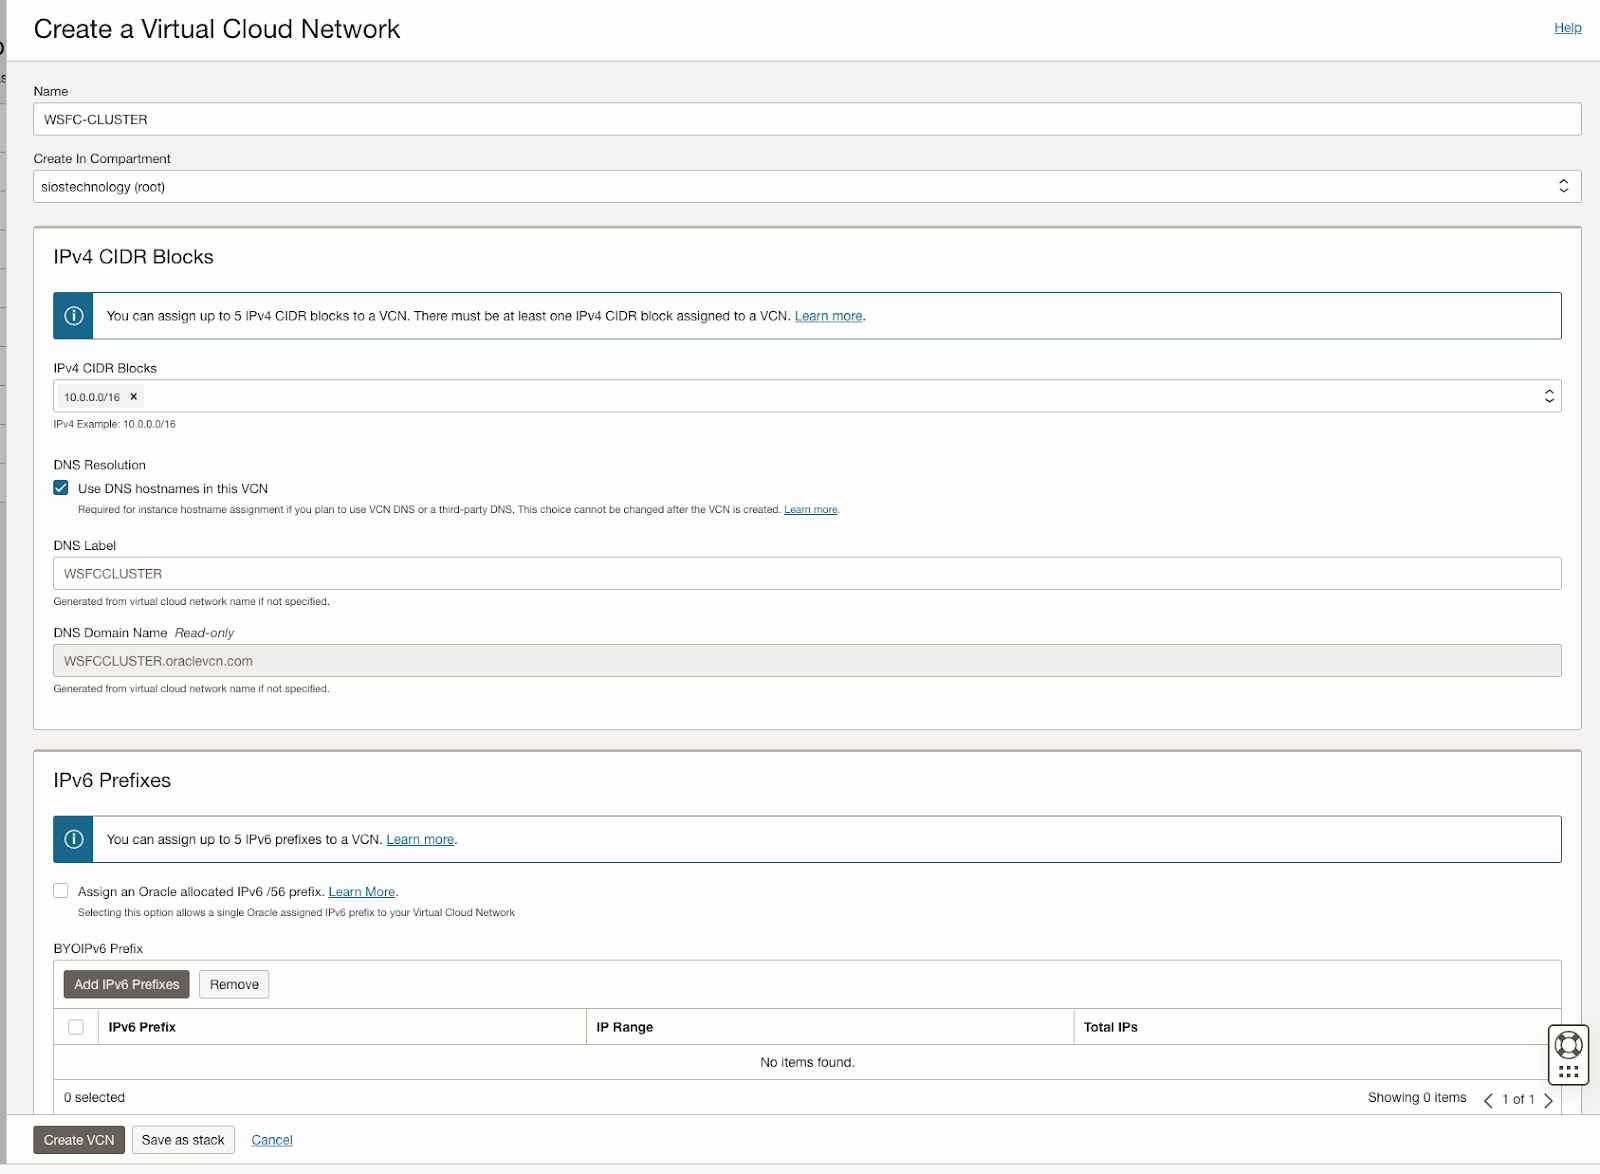Click the IPv4 info circle icon
The height and width of the screenshot is (1174, 1600).
[73, 316]
